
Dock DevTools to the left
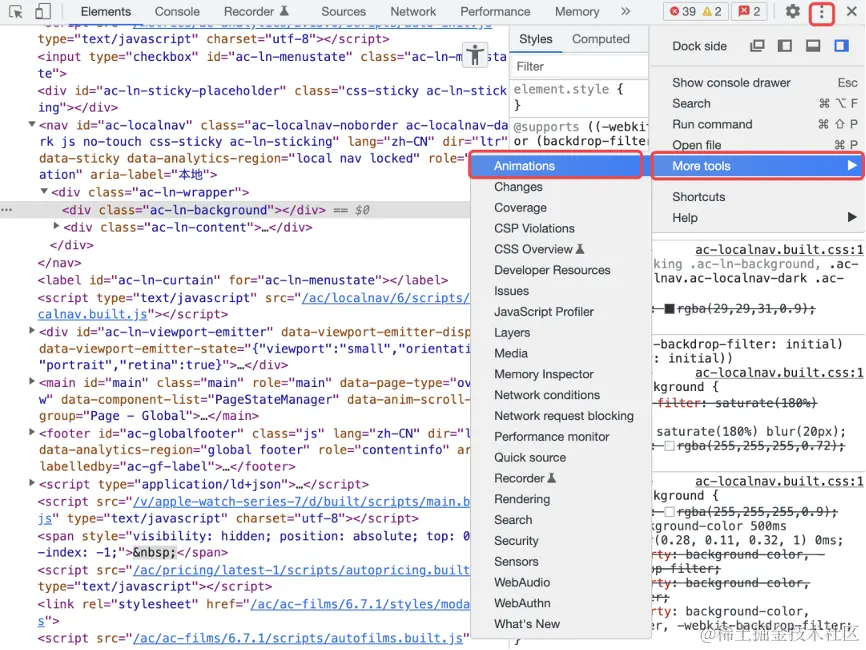(784, 46)
